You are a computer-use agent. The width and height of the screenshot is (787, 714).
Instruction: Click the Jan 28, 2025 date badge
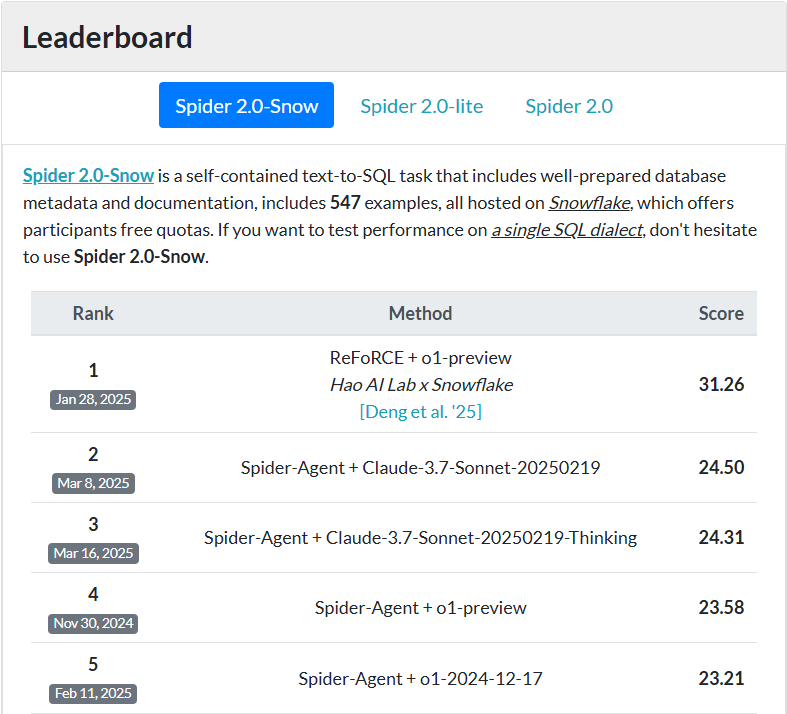(94, 400)
